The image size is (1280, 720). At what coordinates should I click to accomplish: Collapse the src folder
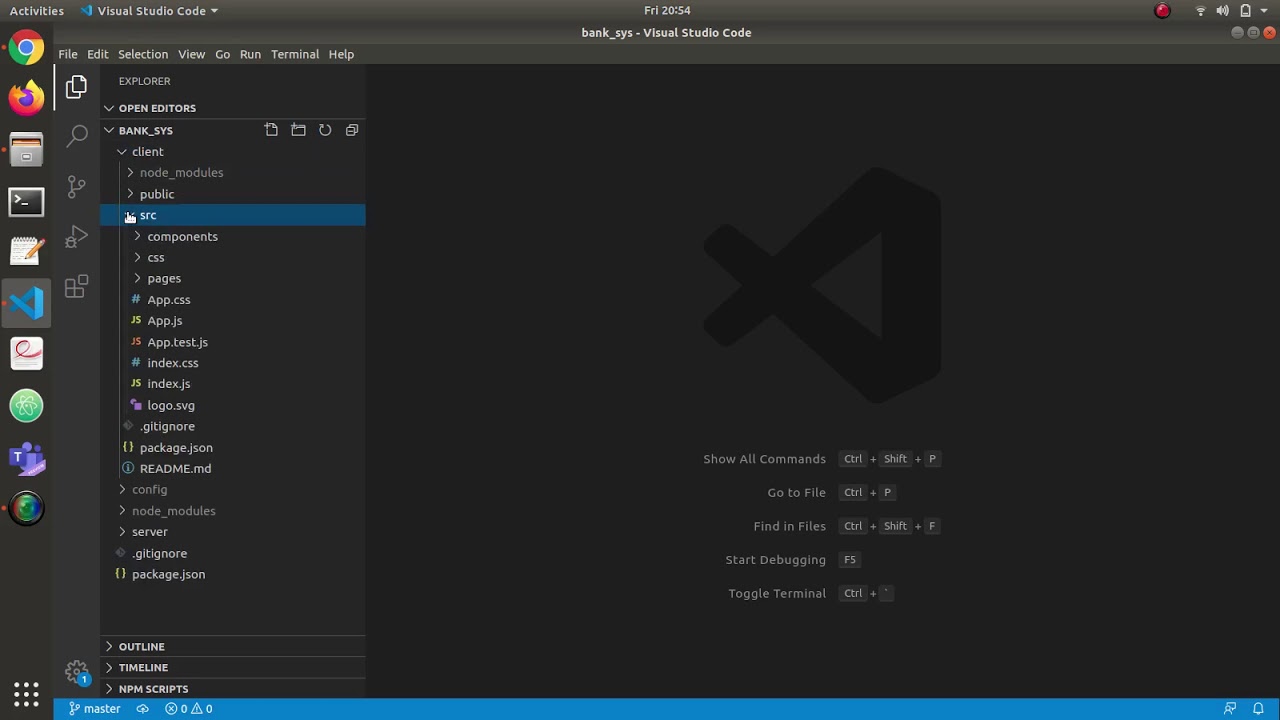pos(233,215)
